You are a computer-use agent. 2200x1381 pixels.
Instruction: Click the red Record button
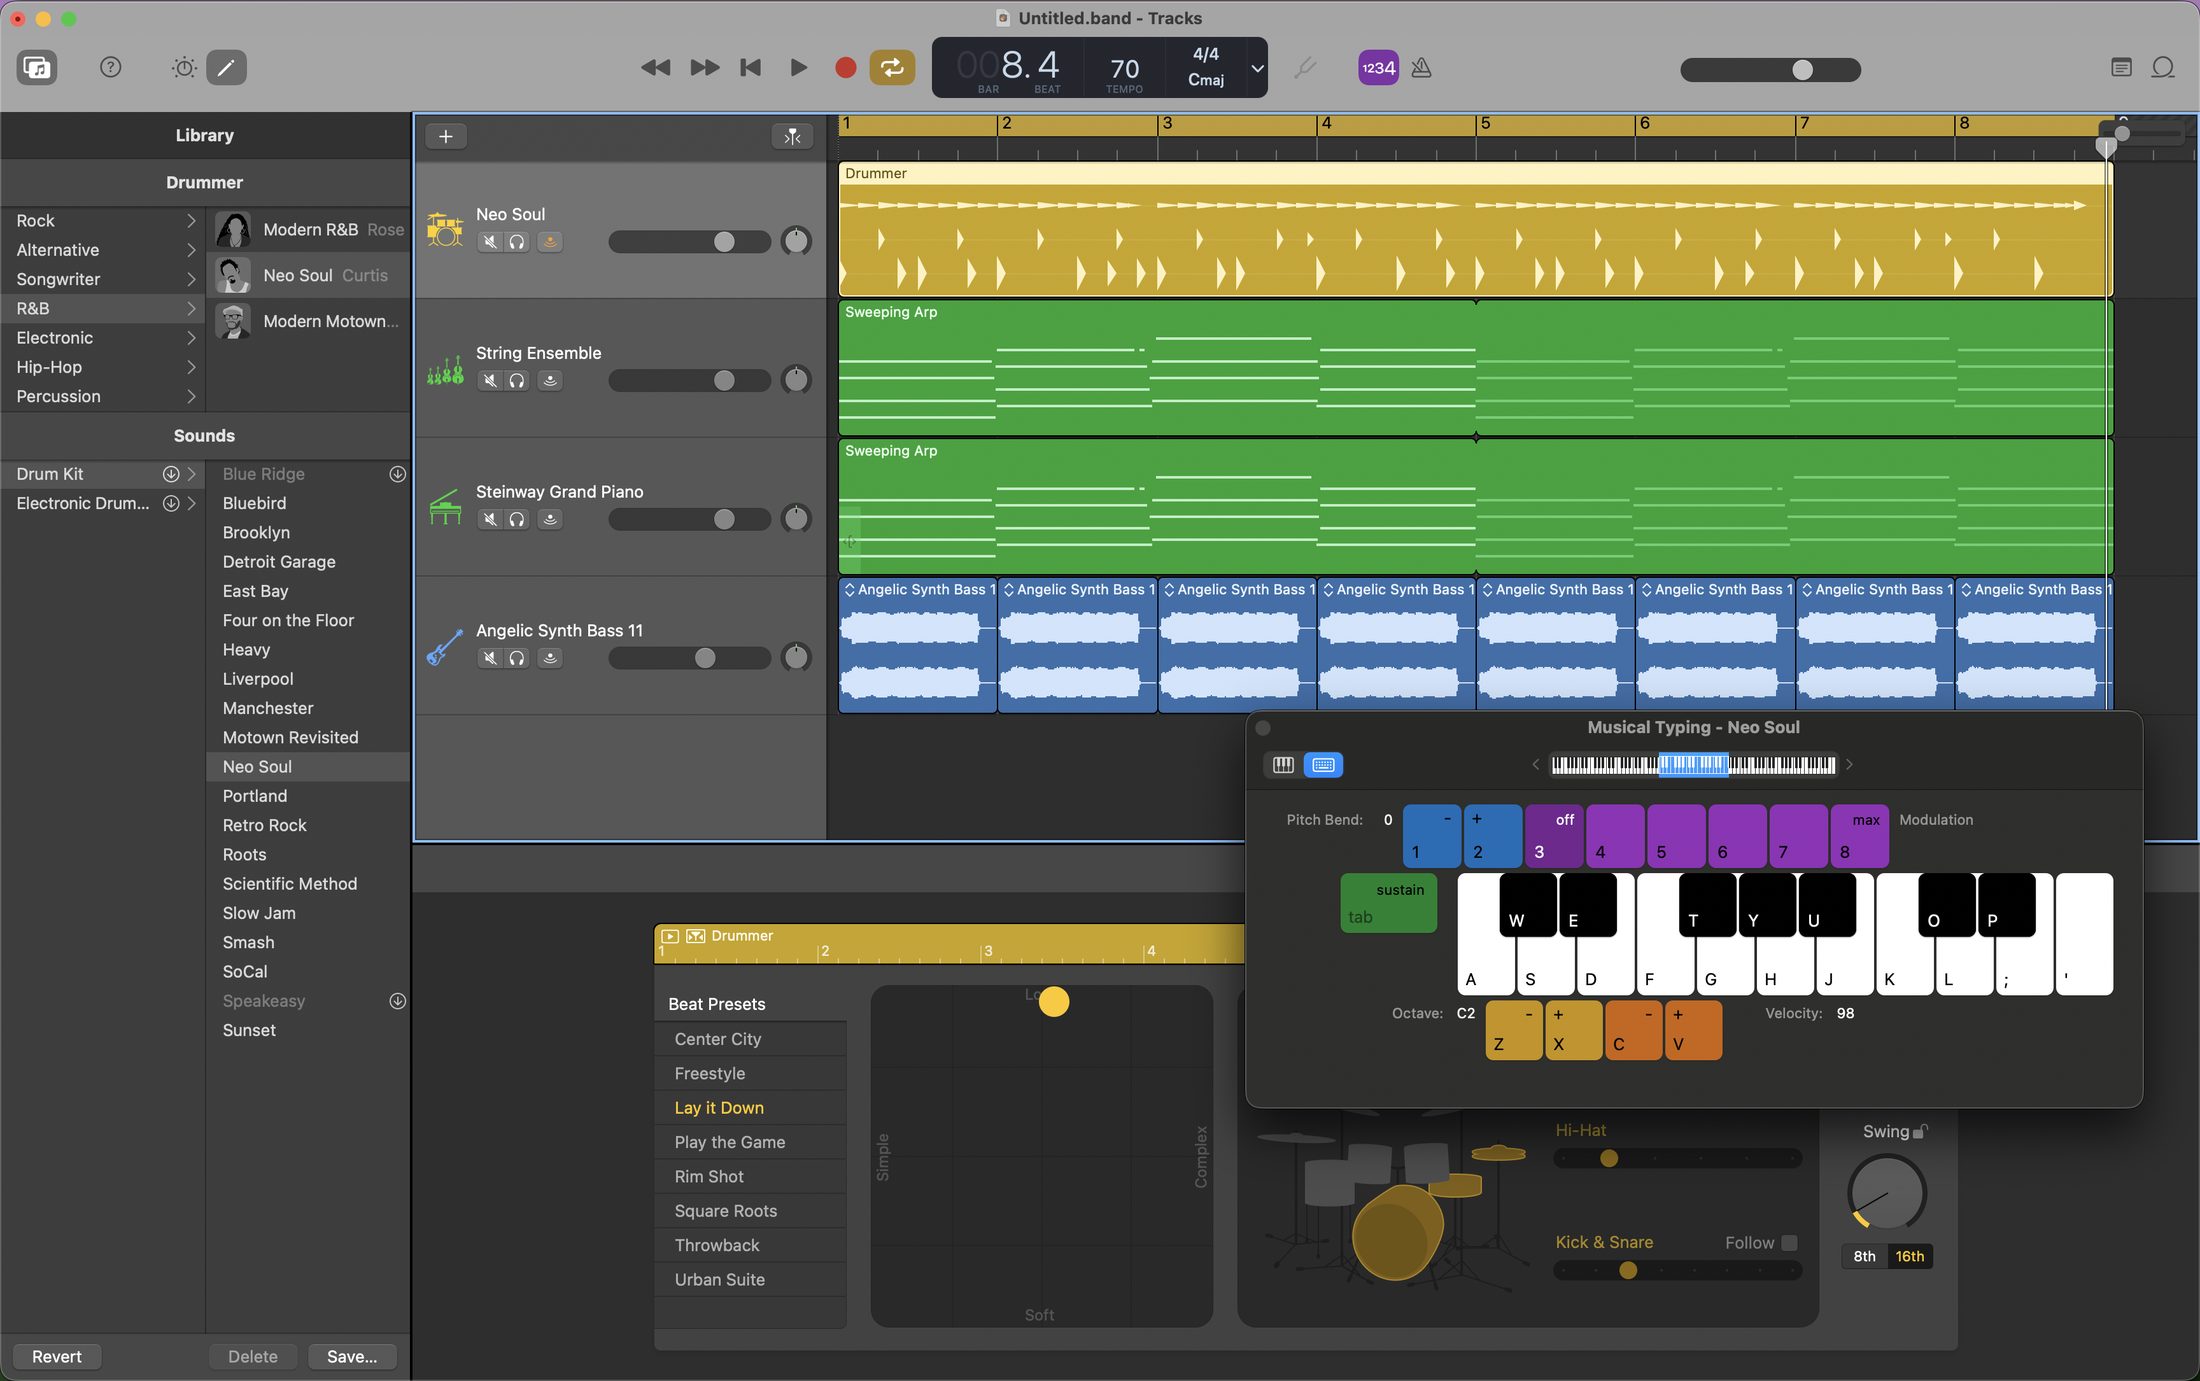click(x=845, y=68)
